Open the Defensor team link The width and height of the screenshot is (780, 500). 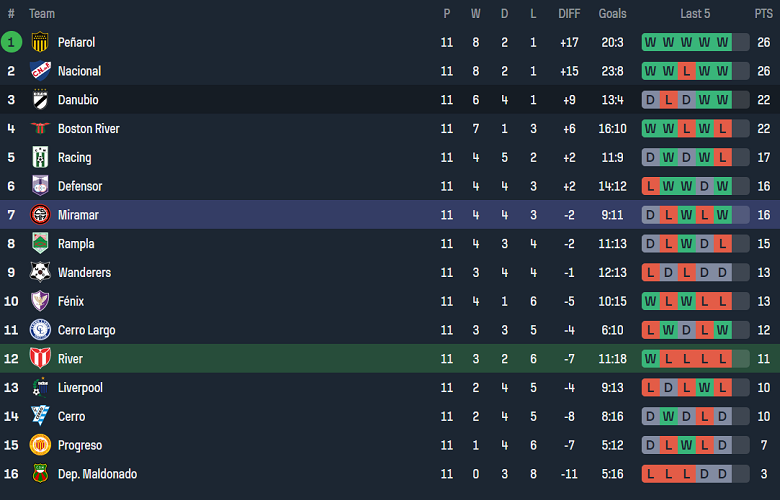click(80, 186)
